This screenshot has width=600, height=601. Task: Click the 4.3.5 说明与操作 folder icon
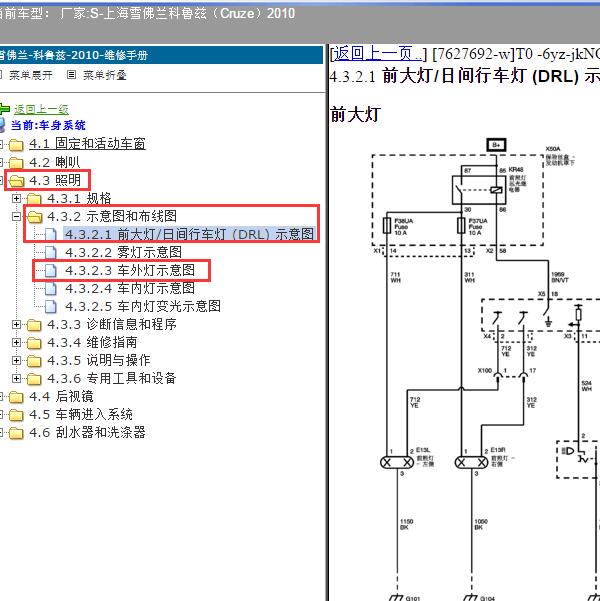(x=34, y=361)
